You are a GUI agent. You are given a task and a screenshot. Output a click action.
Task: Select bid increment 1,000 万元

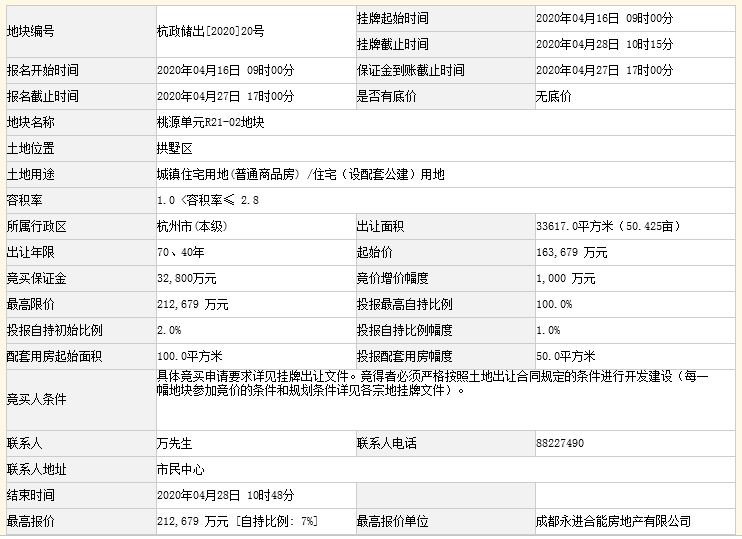566,278
